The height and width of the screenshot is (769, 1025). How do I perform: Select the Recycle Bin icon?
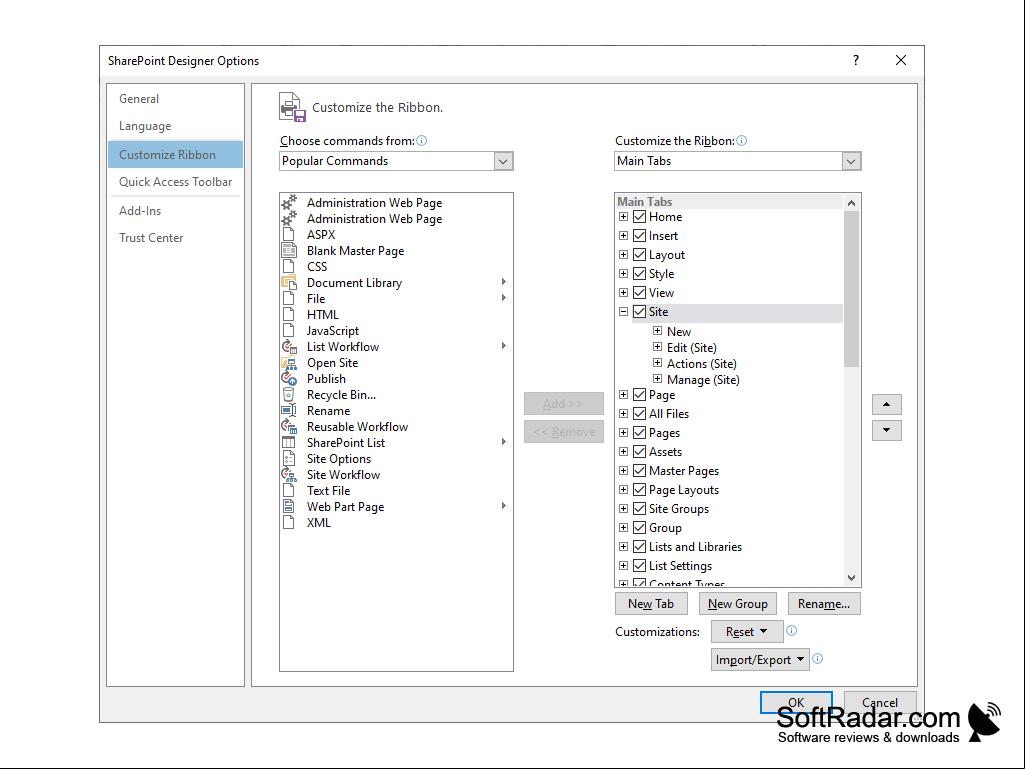pos(289,395)
